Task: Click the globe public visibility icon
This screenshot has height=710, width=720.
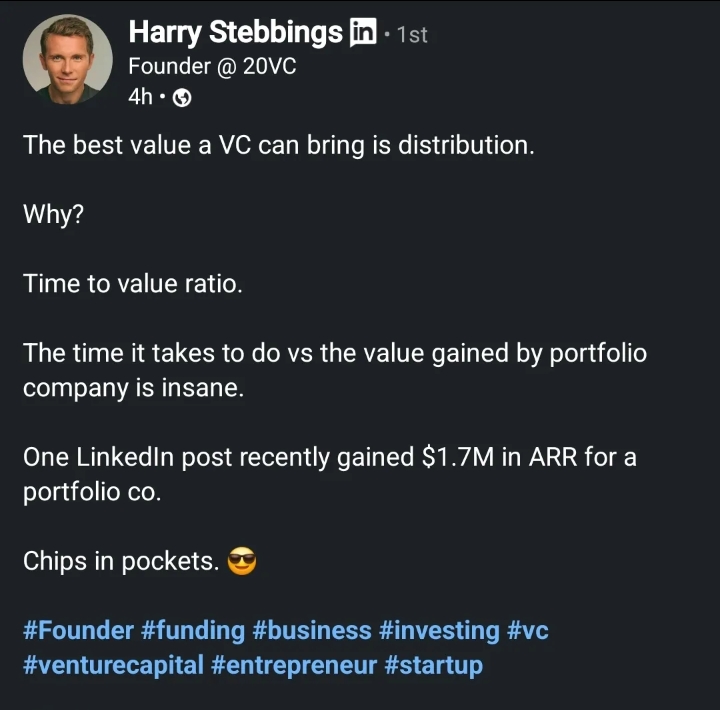Action: 182,98
